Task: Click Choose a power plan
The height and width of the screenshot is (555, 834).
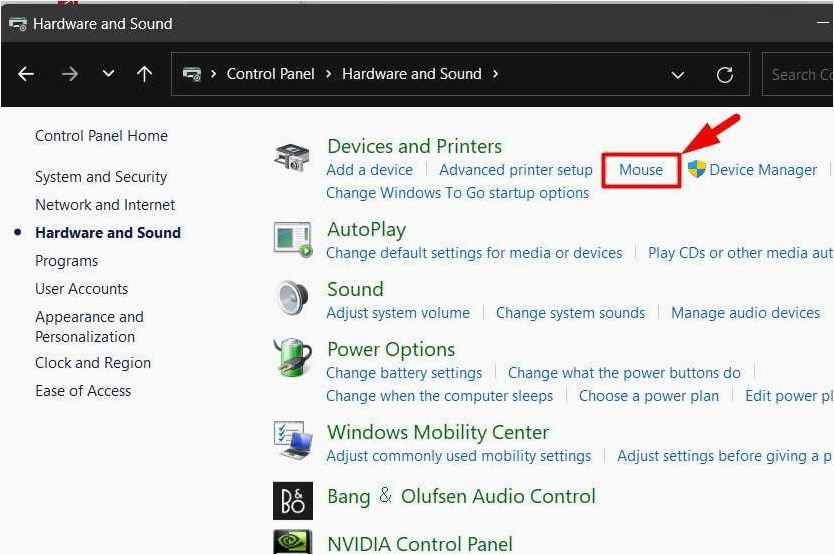Action: tap(649, 396)
